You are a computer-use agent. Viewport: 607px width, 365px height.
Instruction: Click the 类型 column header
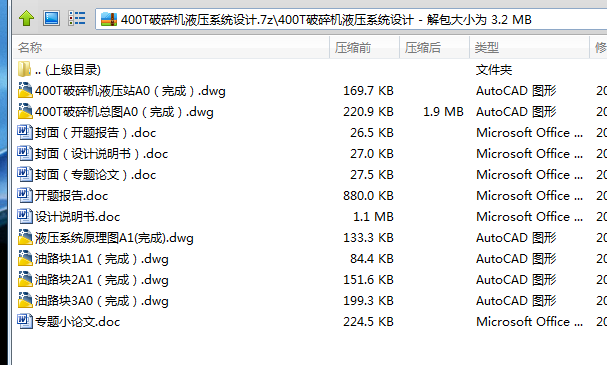pyautogui.click(x=529, y=48)
